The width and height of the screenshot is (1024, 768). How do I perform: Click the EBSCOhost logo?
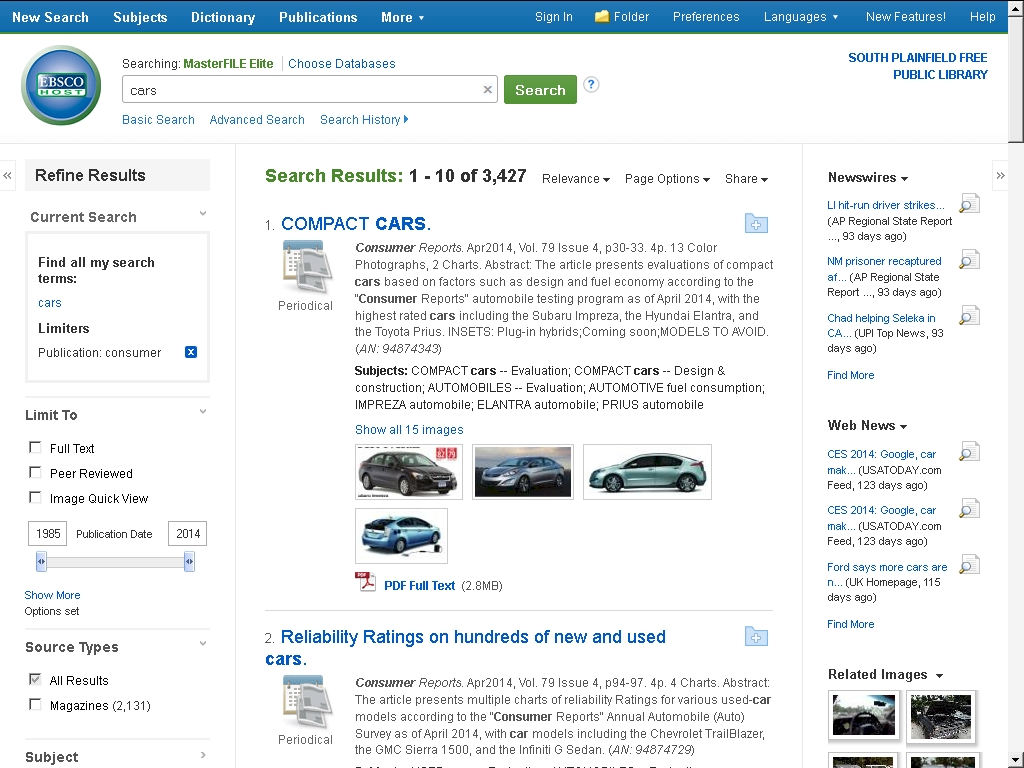(61, 85)
